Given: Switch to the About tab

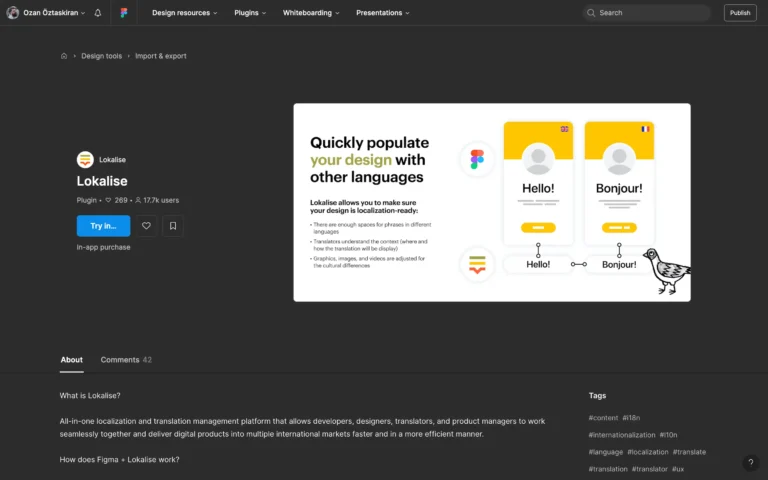Looking at the screenshot, I should tap(72, 360).
